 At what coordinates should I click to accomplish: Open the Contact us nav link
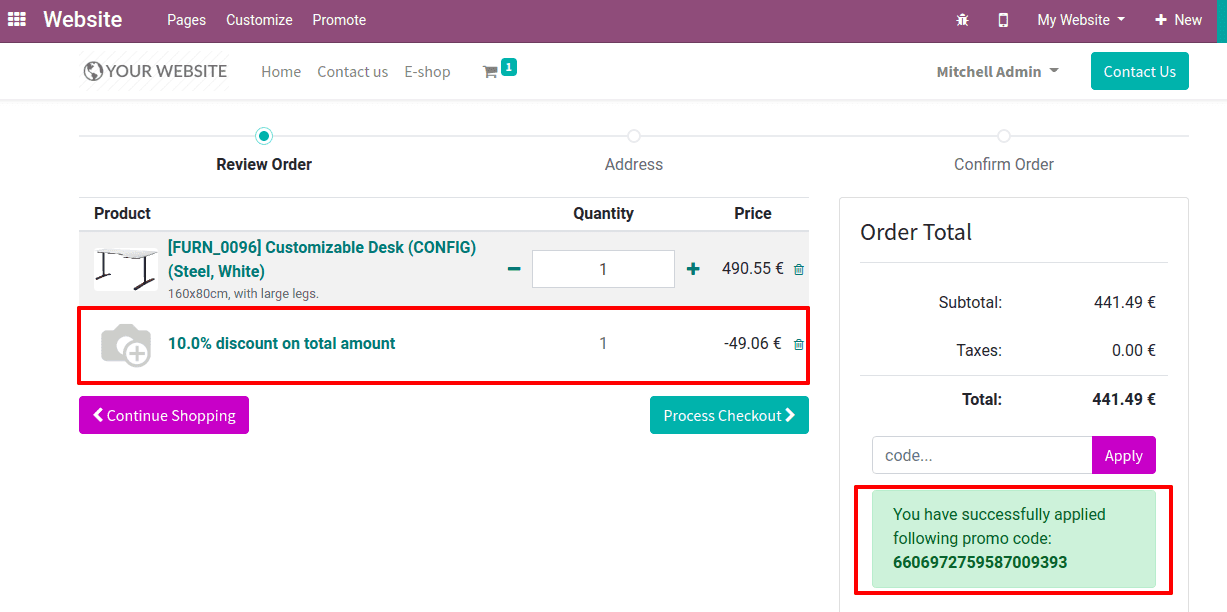click(353, 72)
